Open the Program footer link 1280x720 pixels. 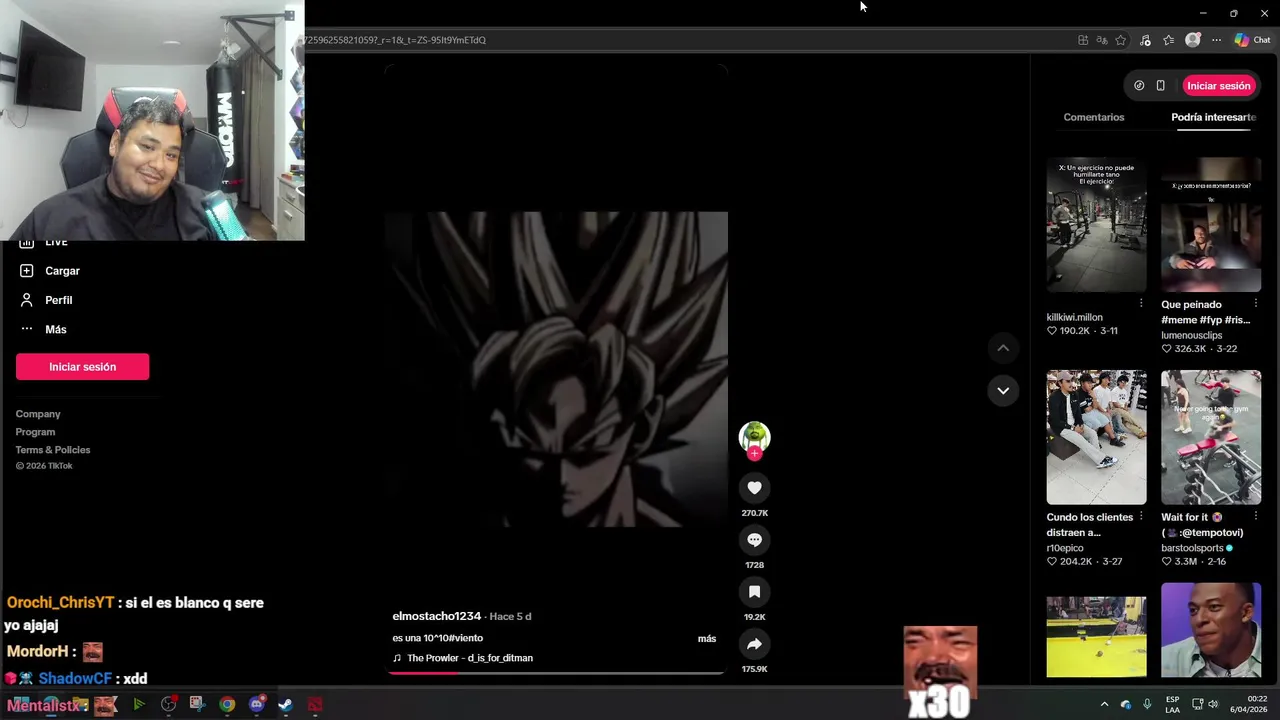(x=35, y=432)
